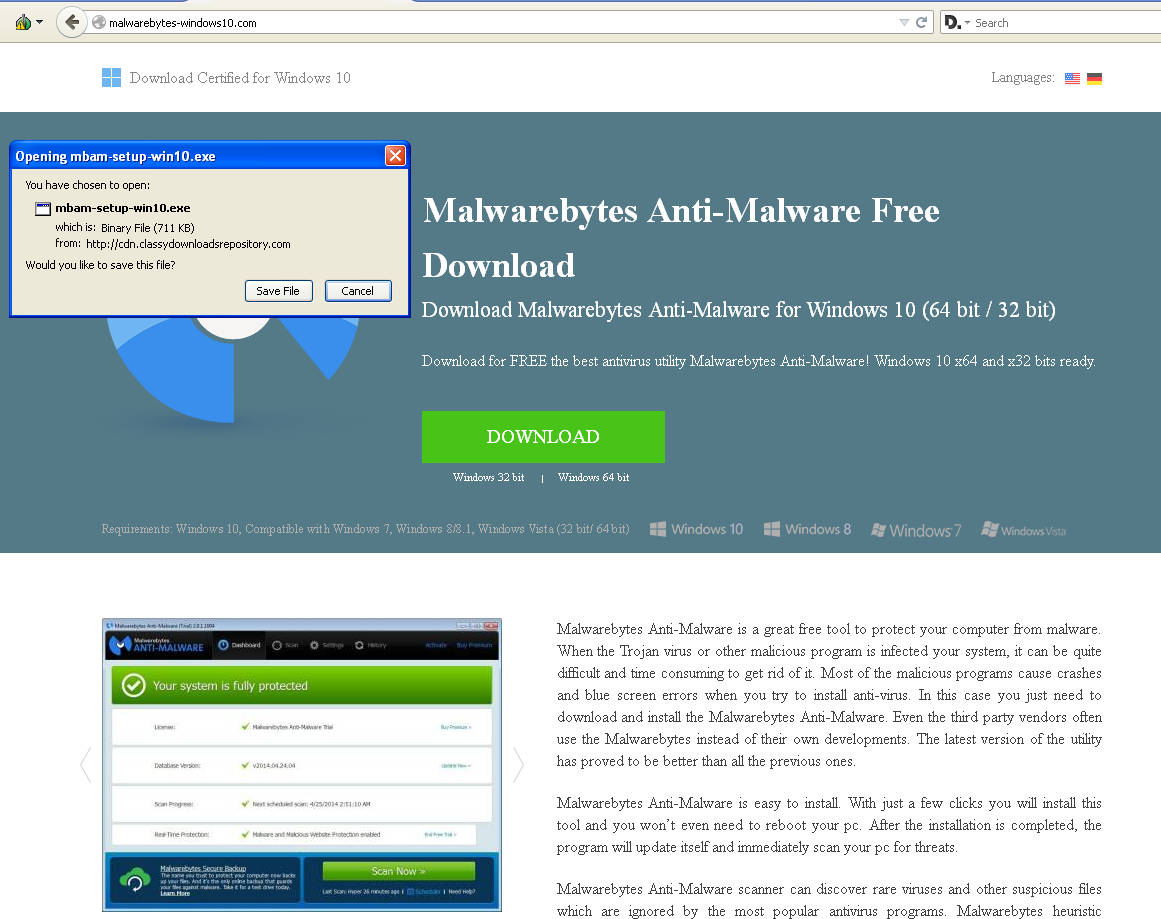Show previous screenshot with left carousel arrow
This screenshot has width=1161, height=919.
tap(86, 764)
